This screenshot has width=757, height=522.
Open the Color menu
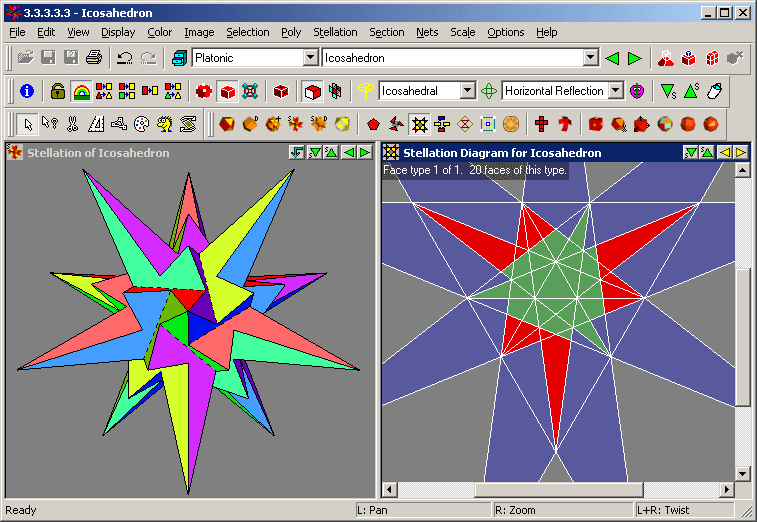coord(160,32)
